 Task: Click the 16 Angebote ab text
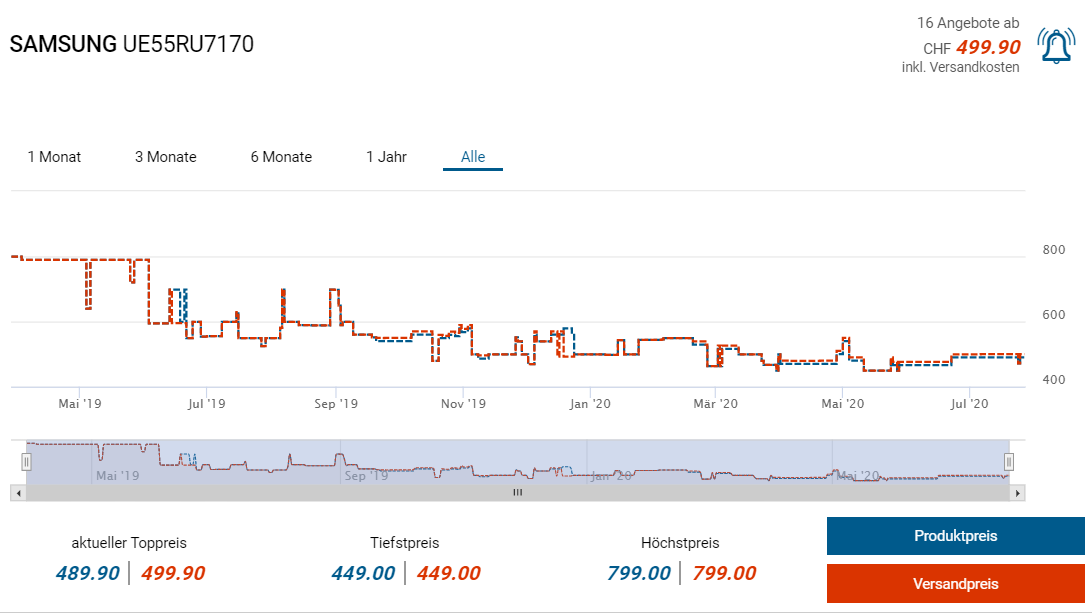[967, 22]
